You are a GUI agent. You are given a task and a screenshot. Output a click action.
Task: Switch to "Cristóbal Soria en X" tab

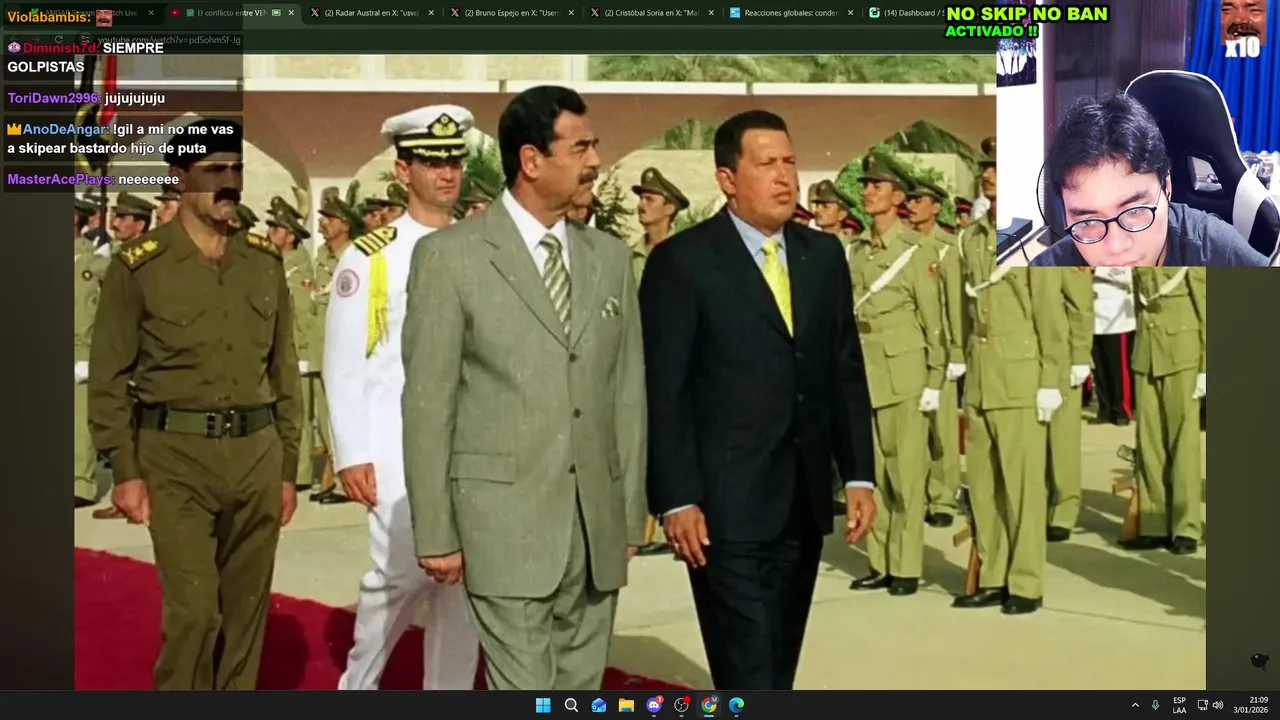pos(651,13)
